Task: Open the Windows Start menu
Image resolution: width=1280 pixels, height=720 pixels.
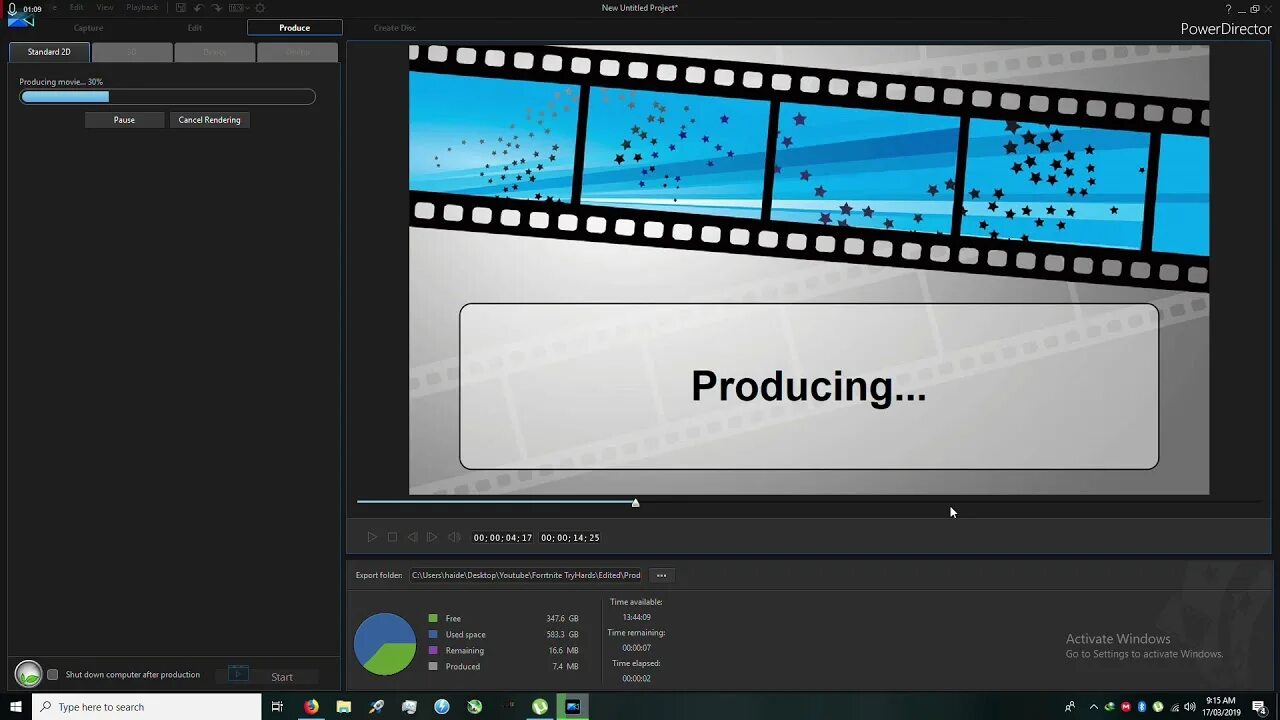Action: point(16,707)
